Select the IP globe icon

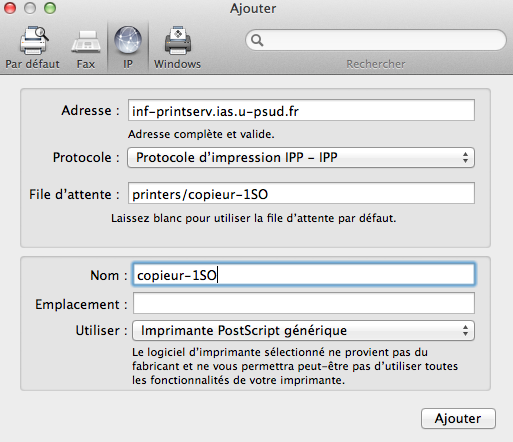(x=128, y=40)
